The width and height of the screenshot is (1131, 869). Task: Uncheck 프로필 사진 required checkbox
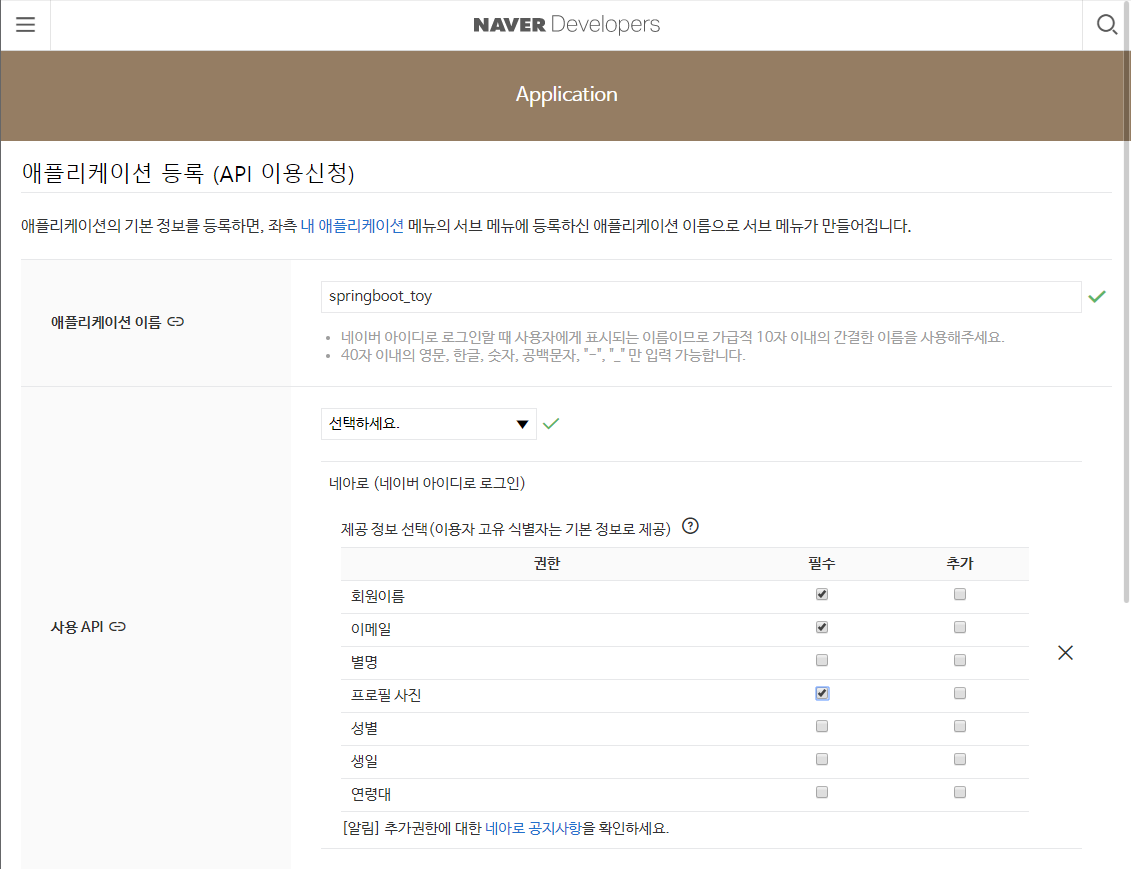tap(822, 693)
